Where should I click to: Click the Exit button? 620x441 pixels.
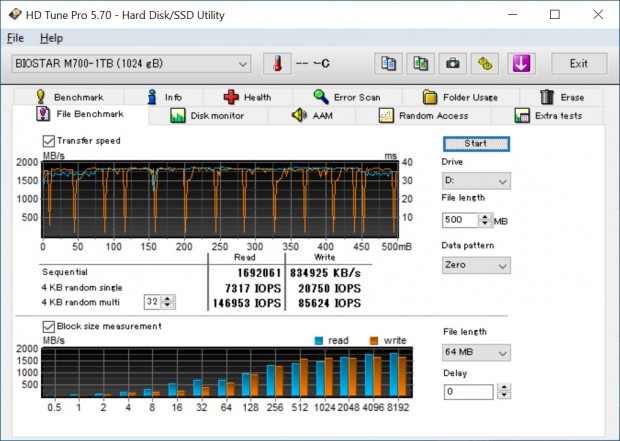(x=578, y=64)
